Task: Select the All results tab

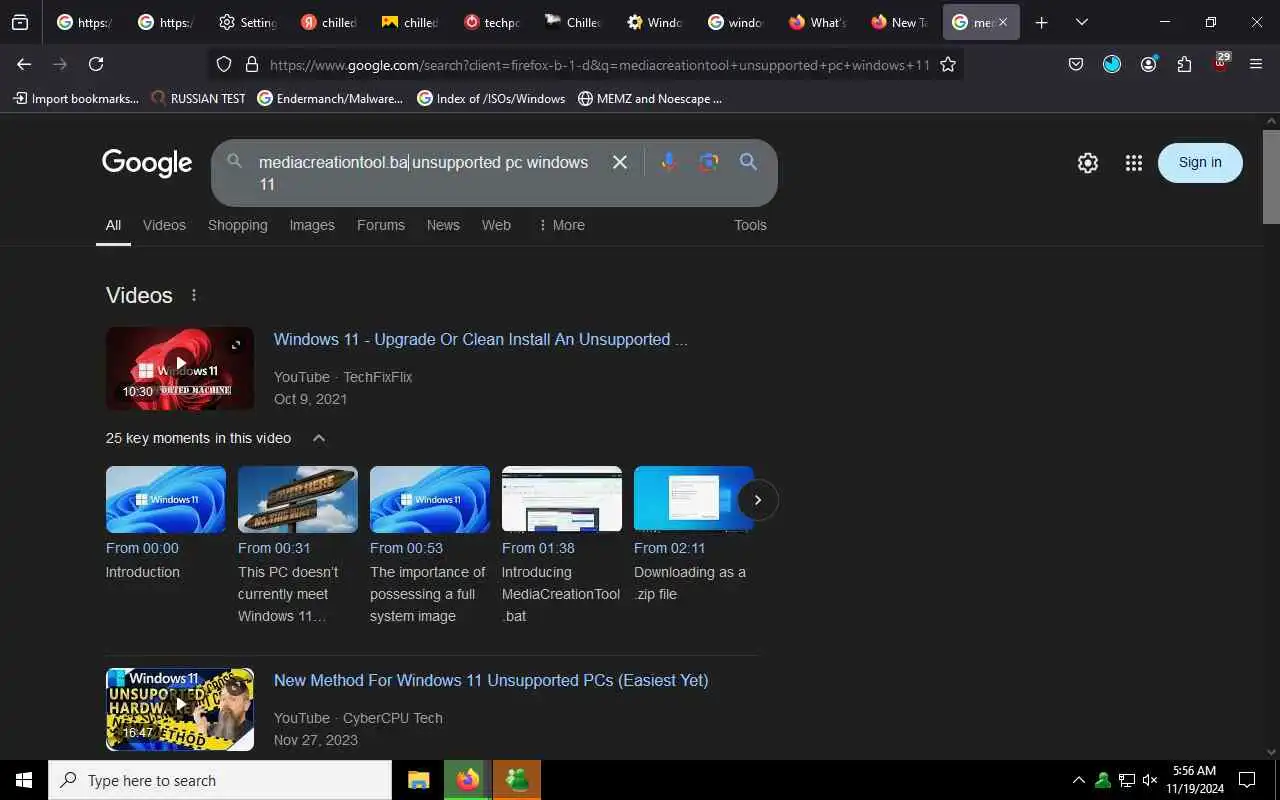Action: [x=114, y=225]
